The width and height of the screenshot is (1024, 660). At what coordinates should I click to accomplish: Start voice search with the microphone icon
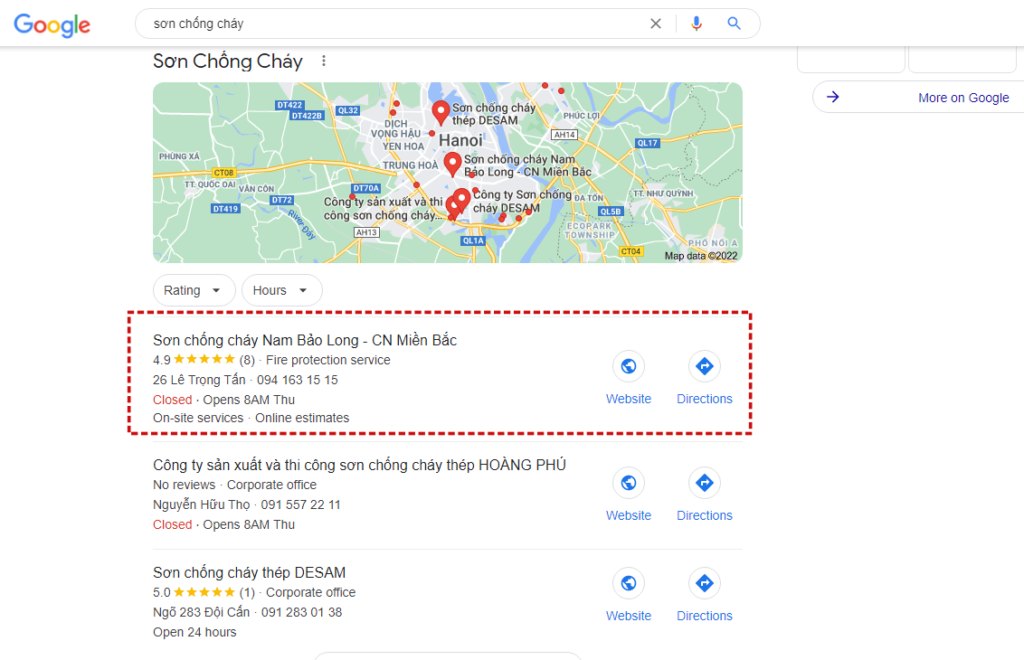696,24
